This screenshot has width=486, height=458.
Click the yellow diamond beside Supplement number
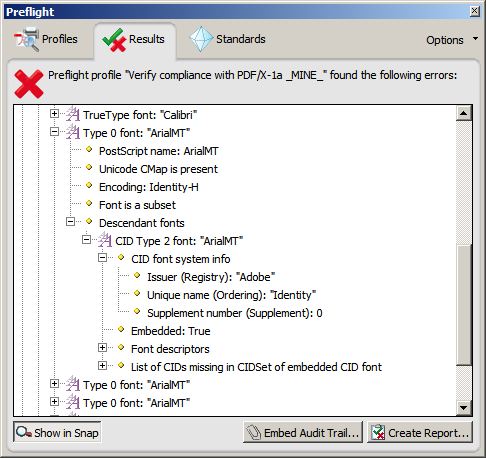pos(137,311)
